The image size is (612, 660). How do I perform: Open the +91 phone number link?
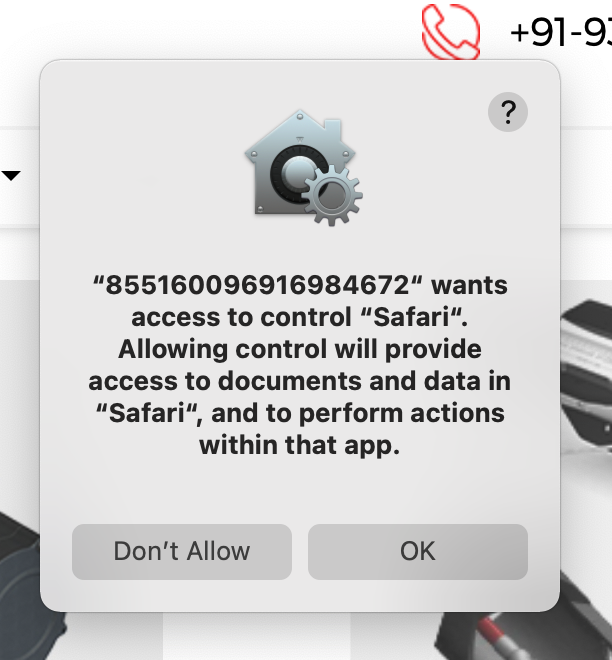[x=561, y=33]
